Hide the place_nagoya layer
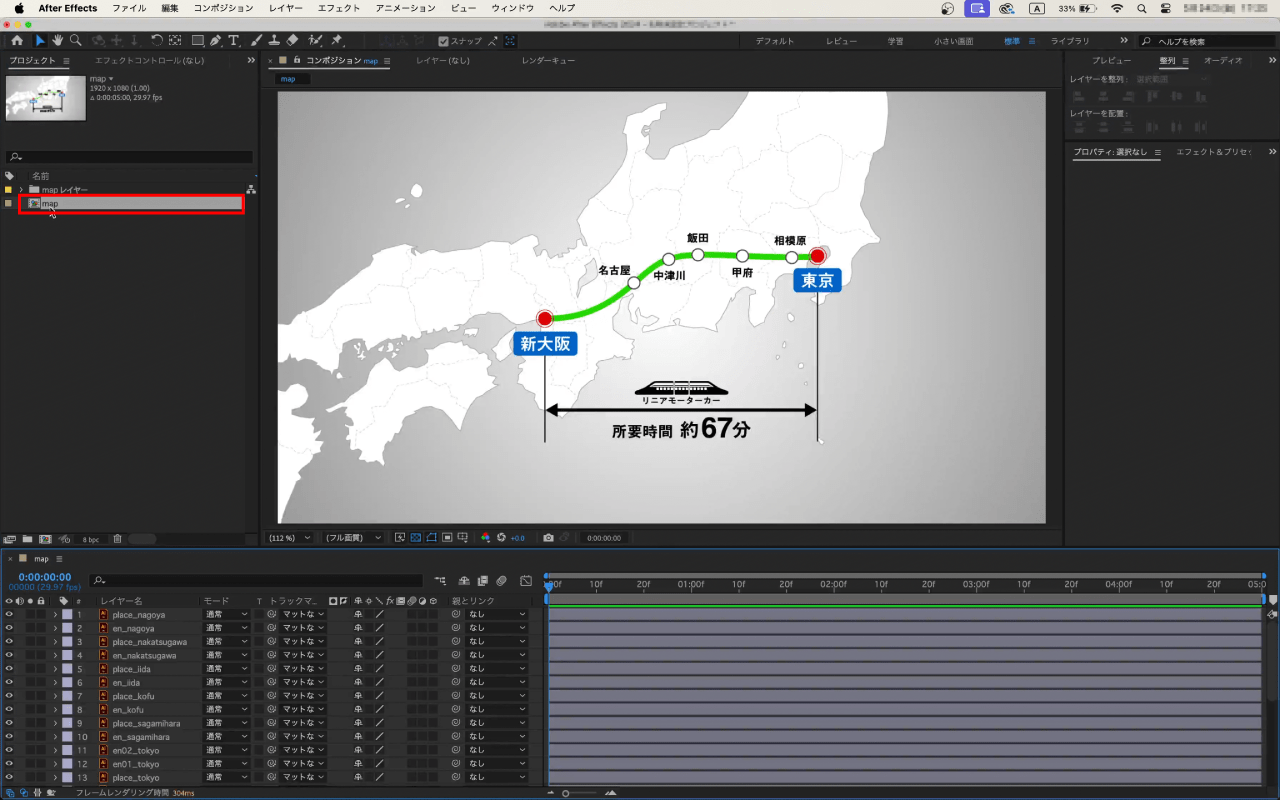 pyautogui.click(x=9, y=615)
